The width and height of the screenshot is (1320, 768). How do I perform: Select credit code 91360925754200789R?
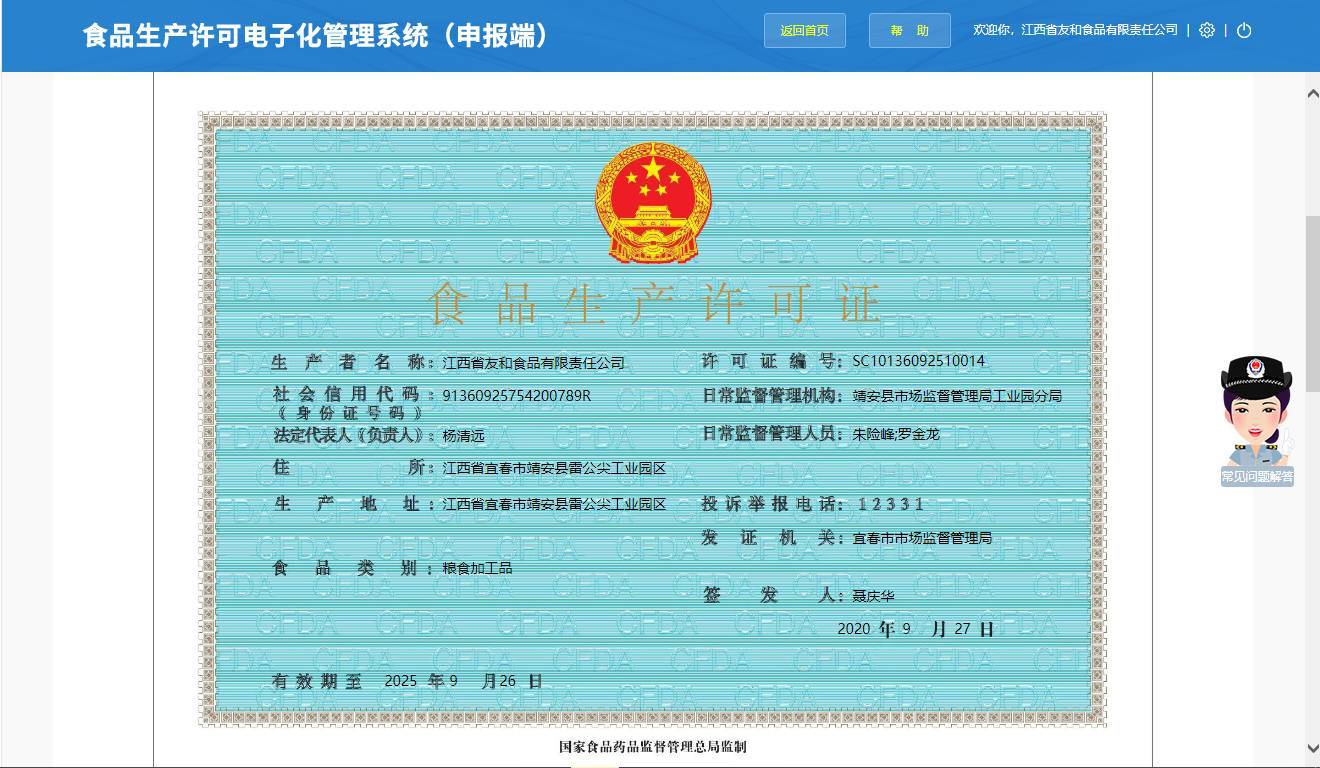516,396
